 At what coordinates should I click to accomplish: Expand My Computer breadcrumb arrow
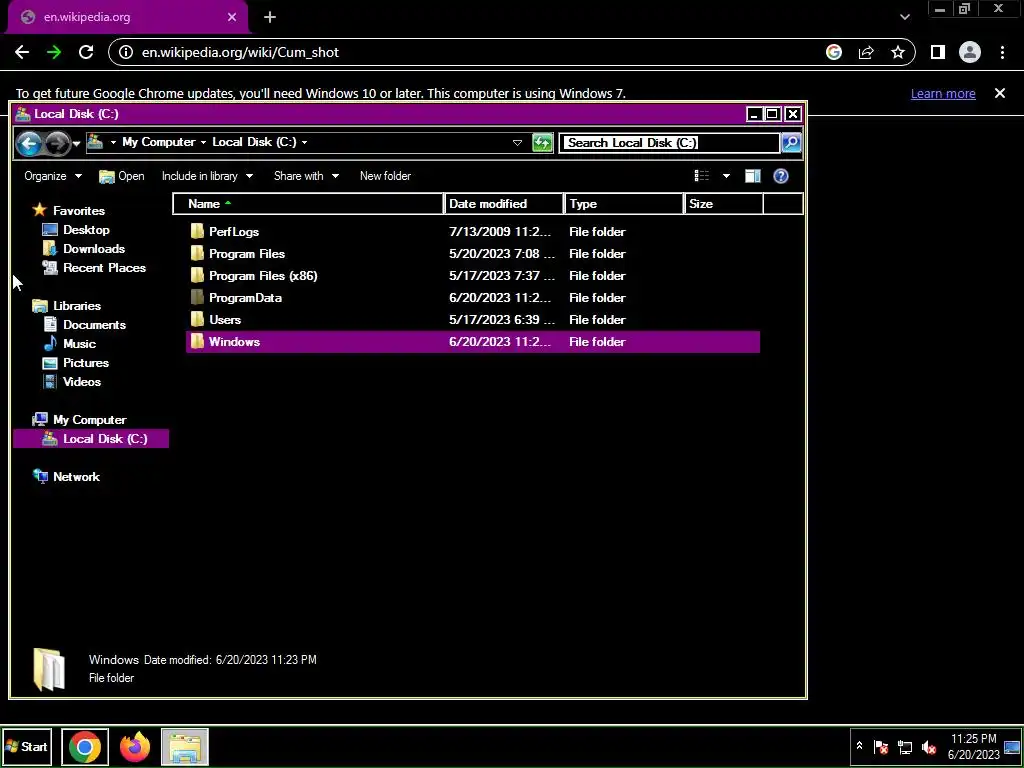[203, 142]
